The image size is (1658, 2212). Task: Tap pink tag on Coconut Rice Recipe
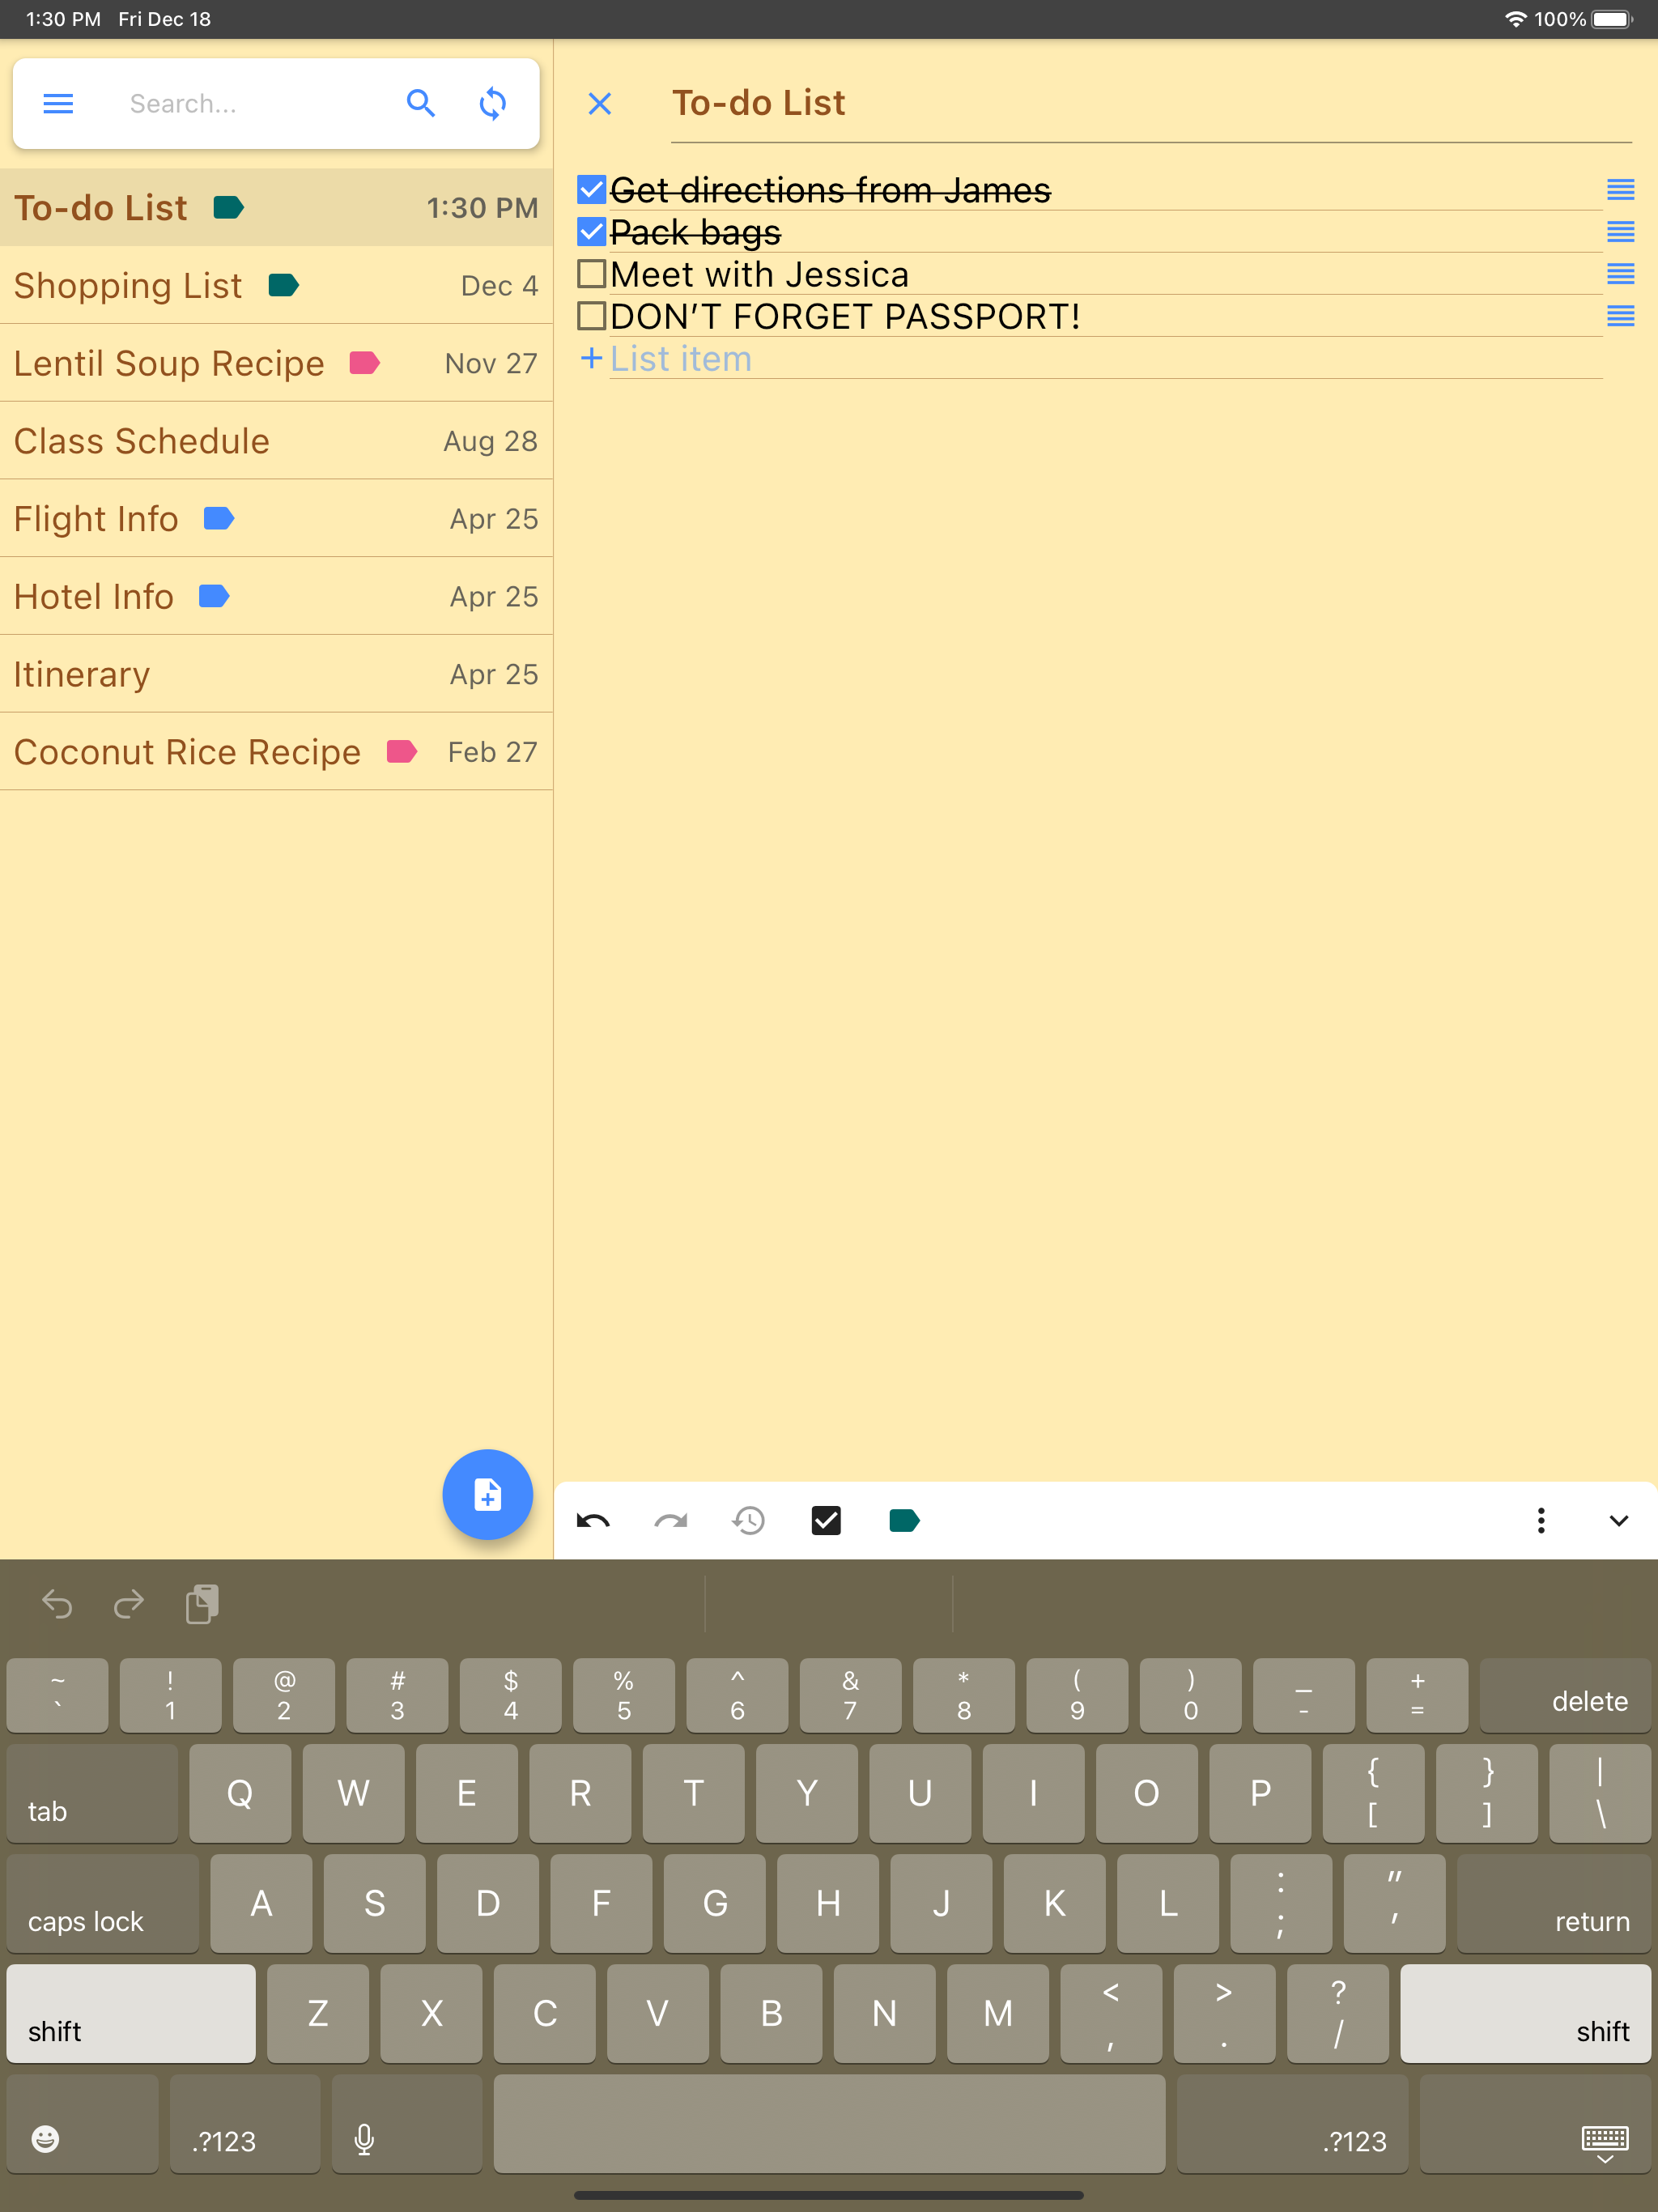401,751
